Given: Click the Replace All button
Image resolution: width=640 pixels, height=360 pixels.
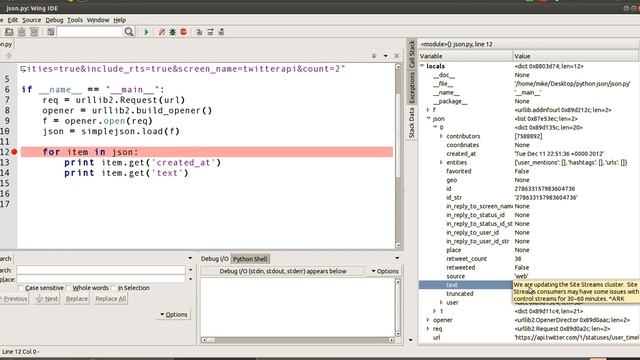Looking at the screenshot, I should tap(110, 299).
